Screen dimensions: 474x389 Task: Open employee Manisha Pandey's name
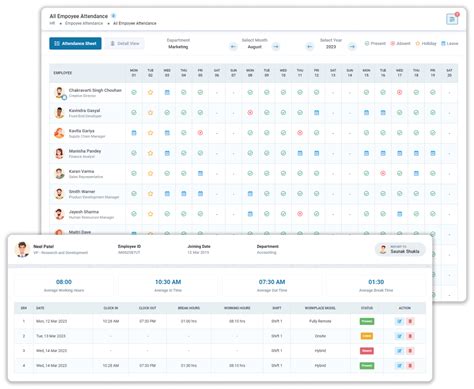(x=85, y=151)
